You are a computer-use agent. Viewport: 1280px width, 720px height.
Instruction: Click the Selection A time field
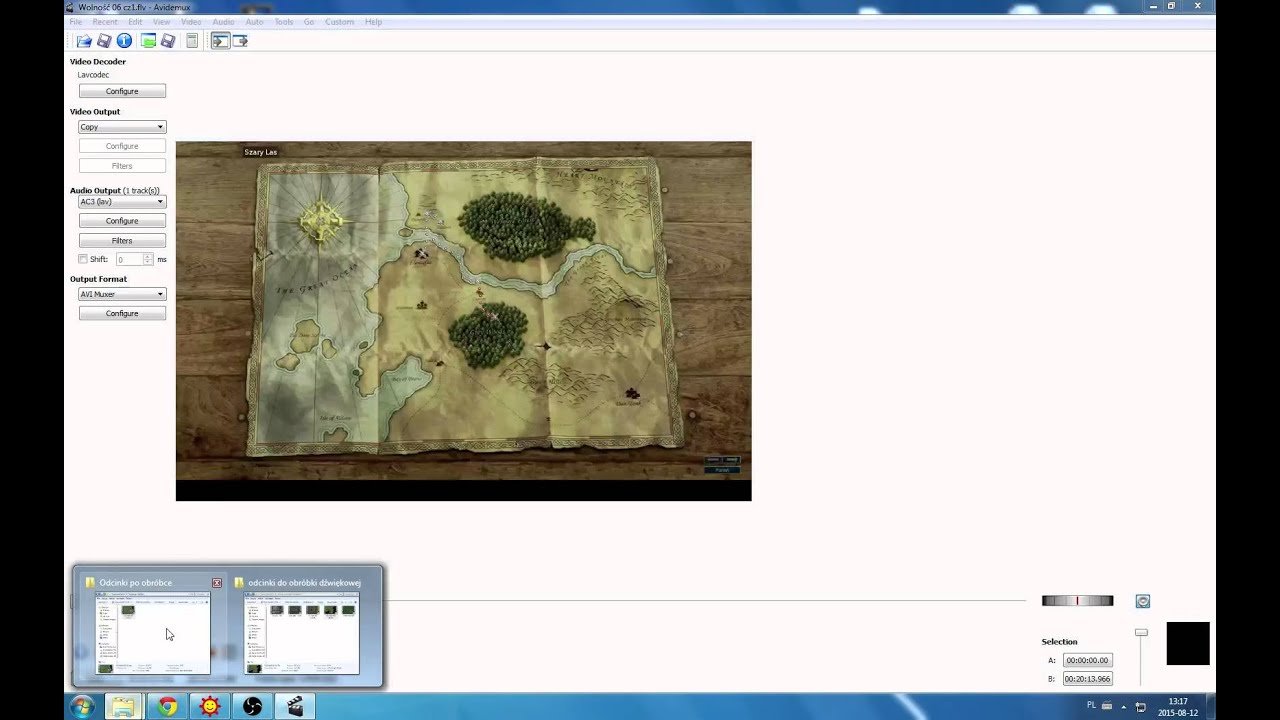1087,660
